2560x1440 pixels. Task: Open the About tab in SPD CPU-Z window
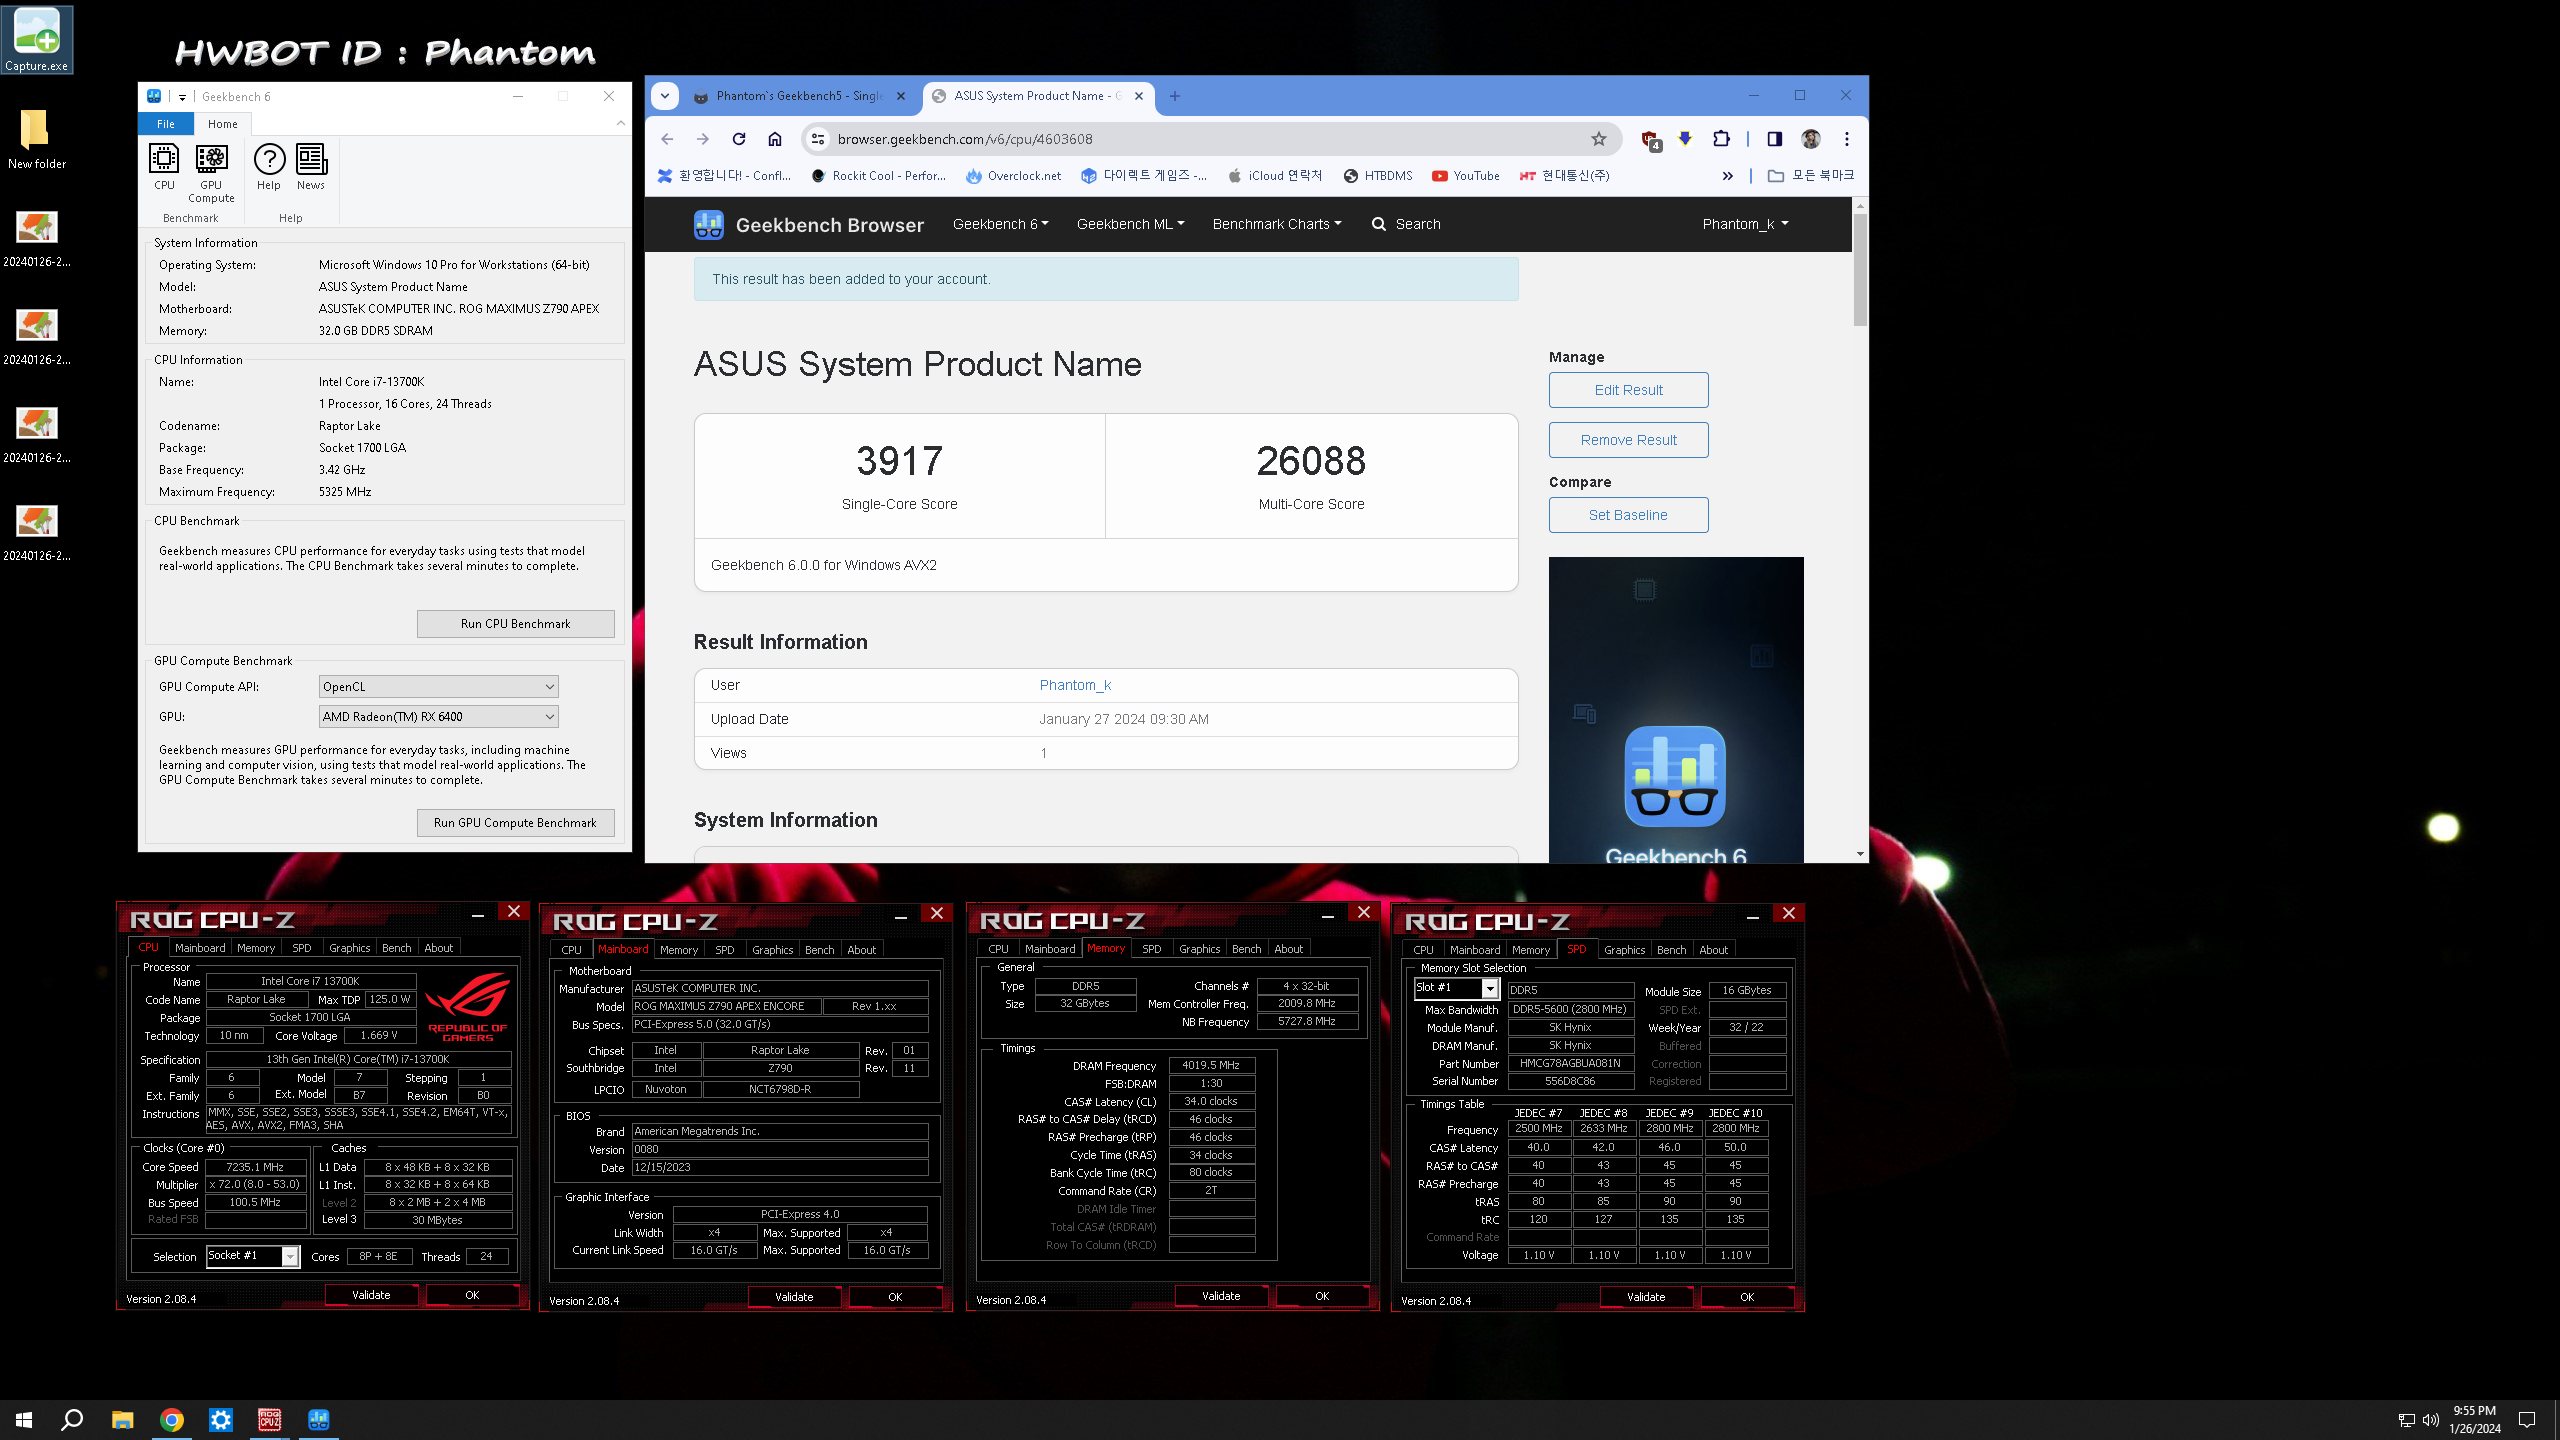[x=1713, y=950]
